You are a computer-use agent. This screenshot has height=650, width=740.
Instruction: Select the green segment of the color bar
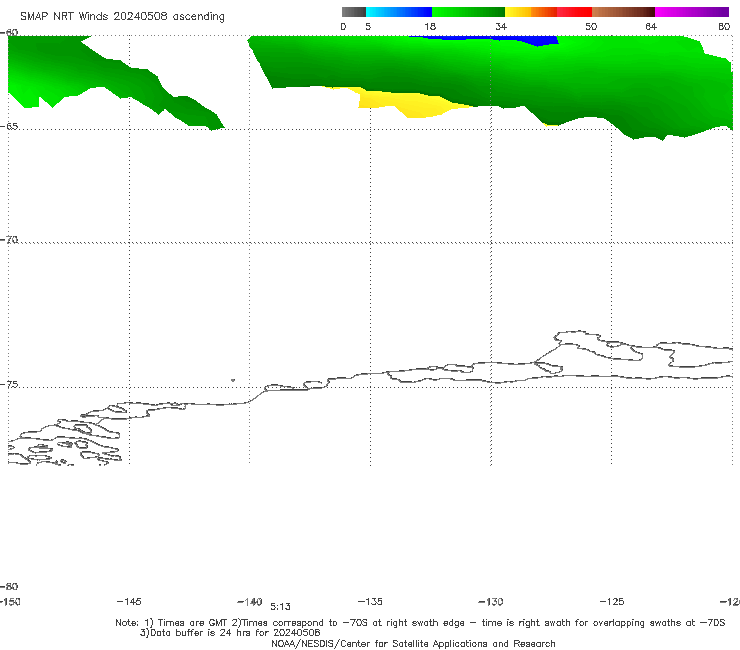[468, 12]
